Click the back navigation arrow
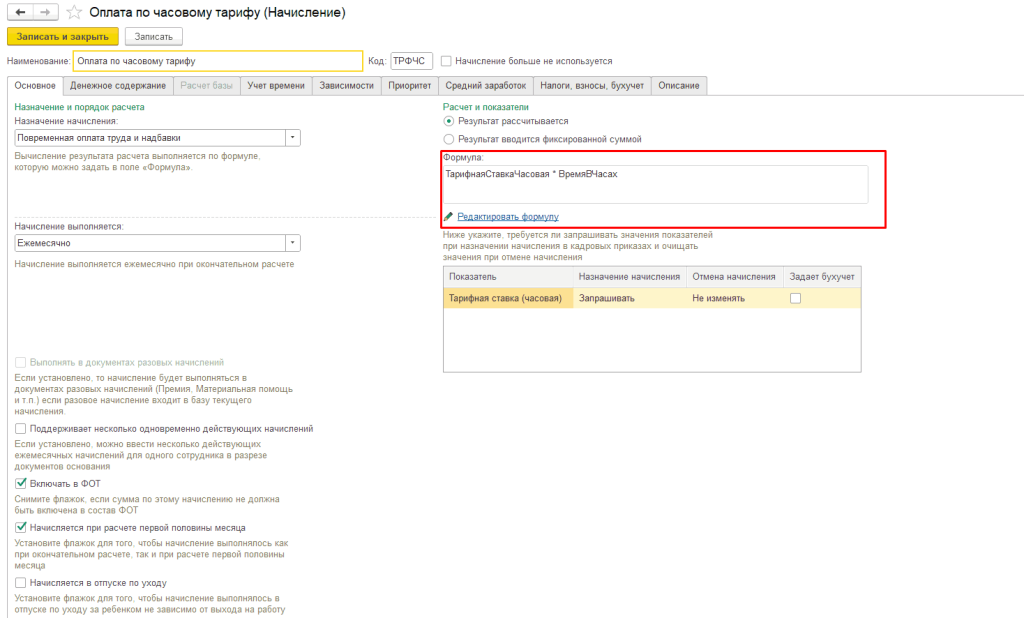1024x618 pixels. click(x=20, y=13)
